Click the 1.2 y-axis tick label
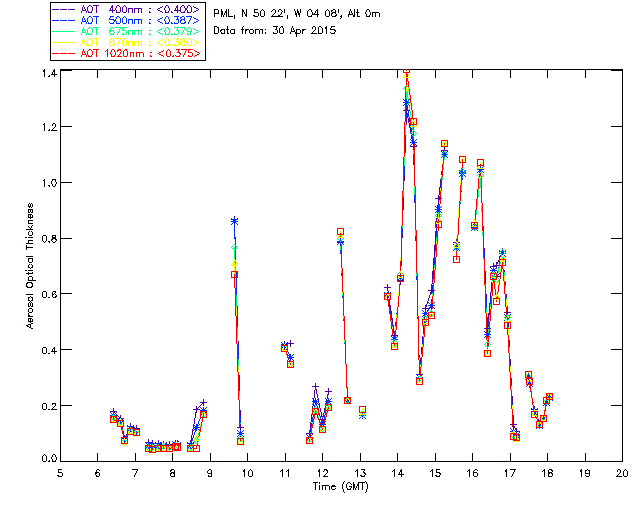 coord(49,127)
